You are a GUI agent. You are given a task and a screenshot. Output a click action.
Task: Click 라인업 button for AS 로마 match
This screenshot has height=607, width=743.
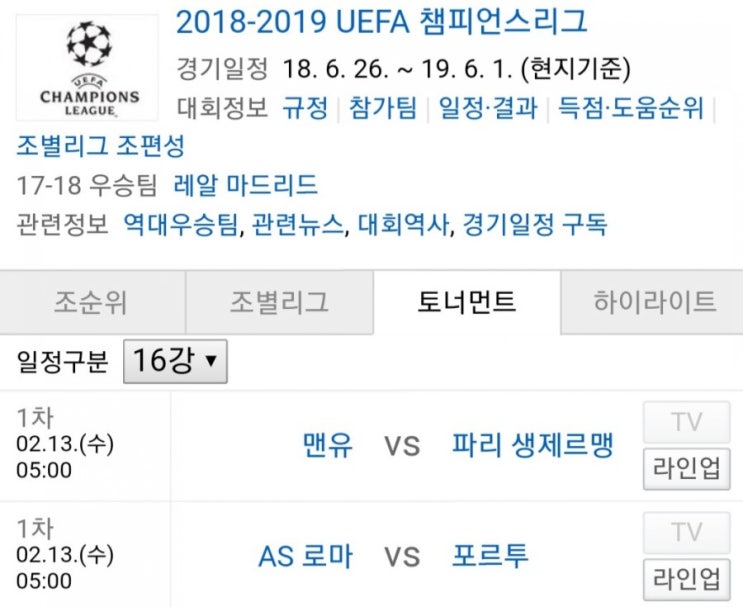point(686,579)
